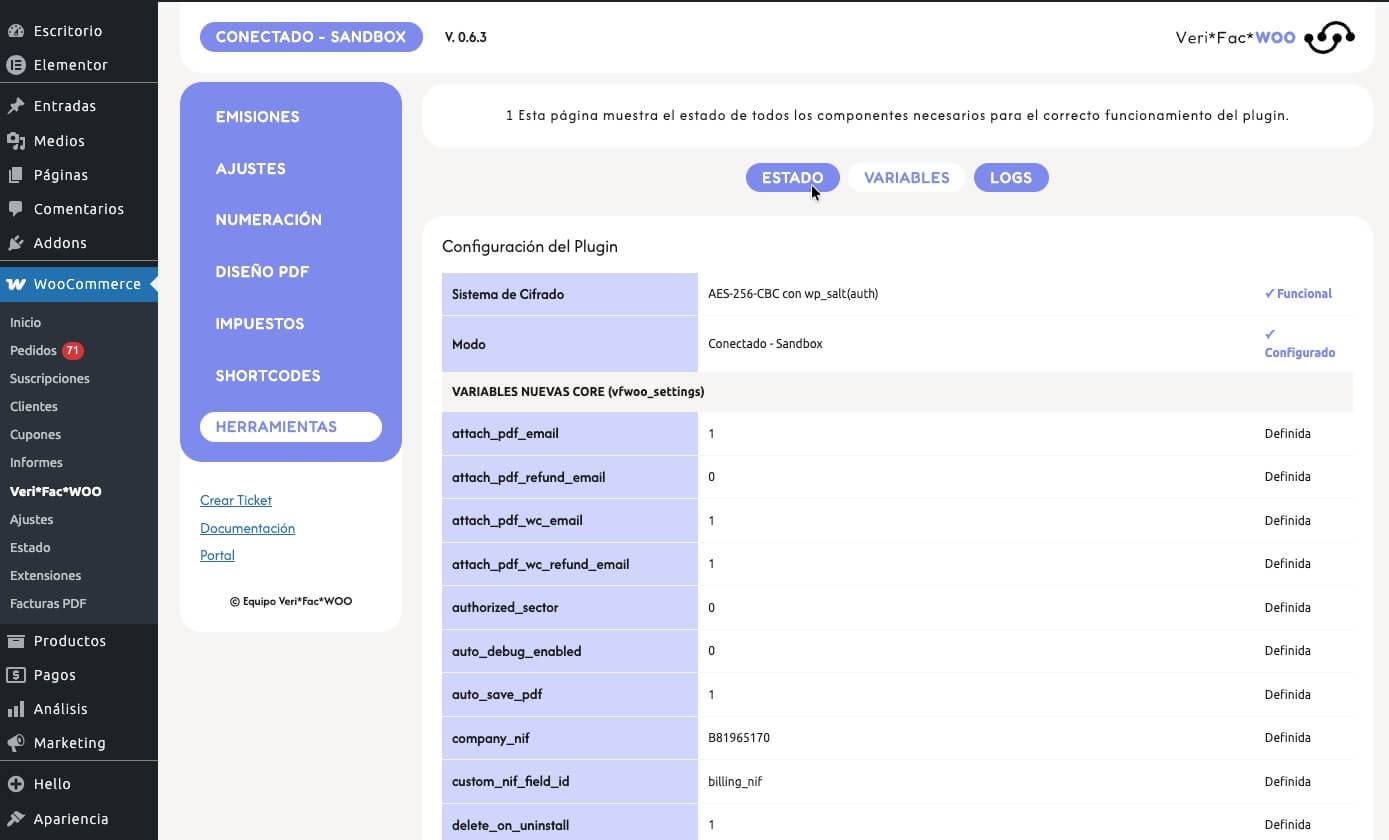Screen dimensions: 1389x840
Task: Click the Comentarios speech bubble icon
Action: pyautogui.click(x=16, y=209)
